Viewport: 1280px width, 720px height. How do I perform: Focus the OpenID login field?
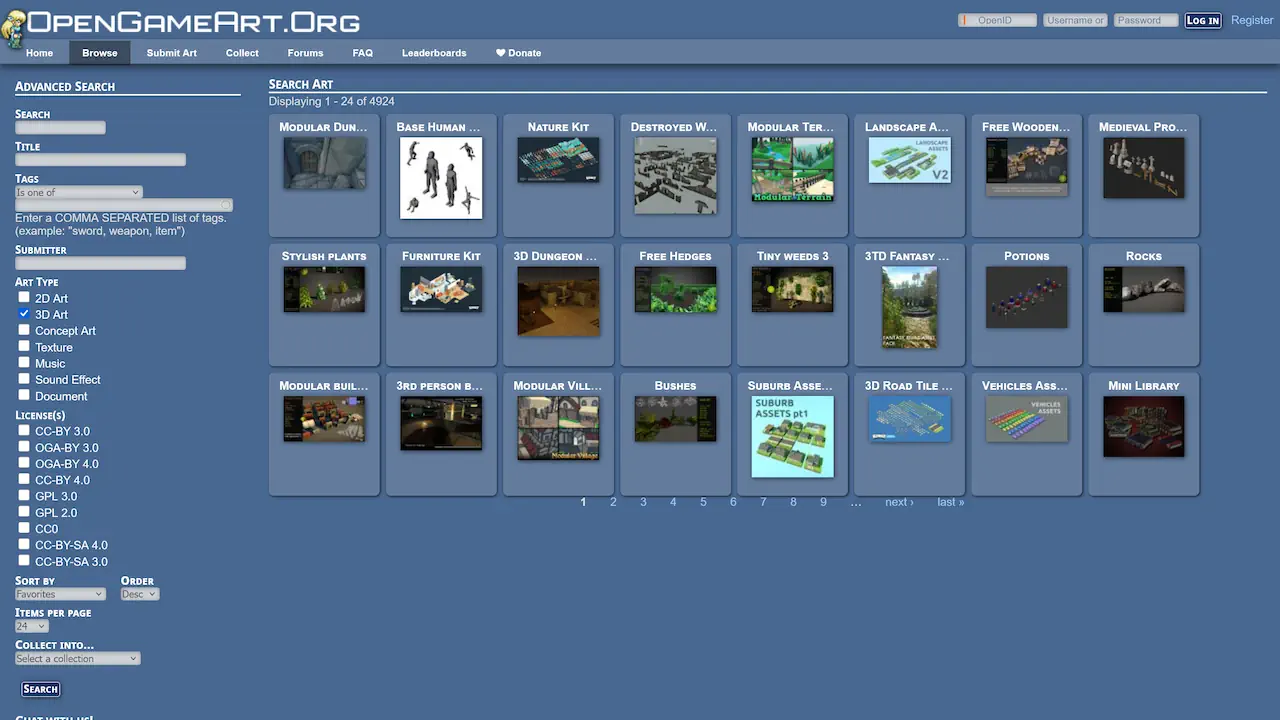click(x=997, y=20)
